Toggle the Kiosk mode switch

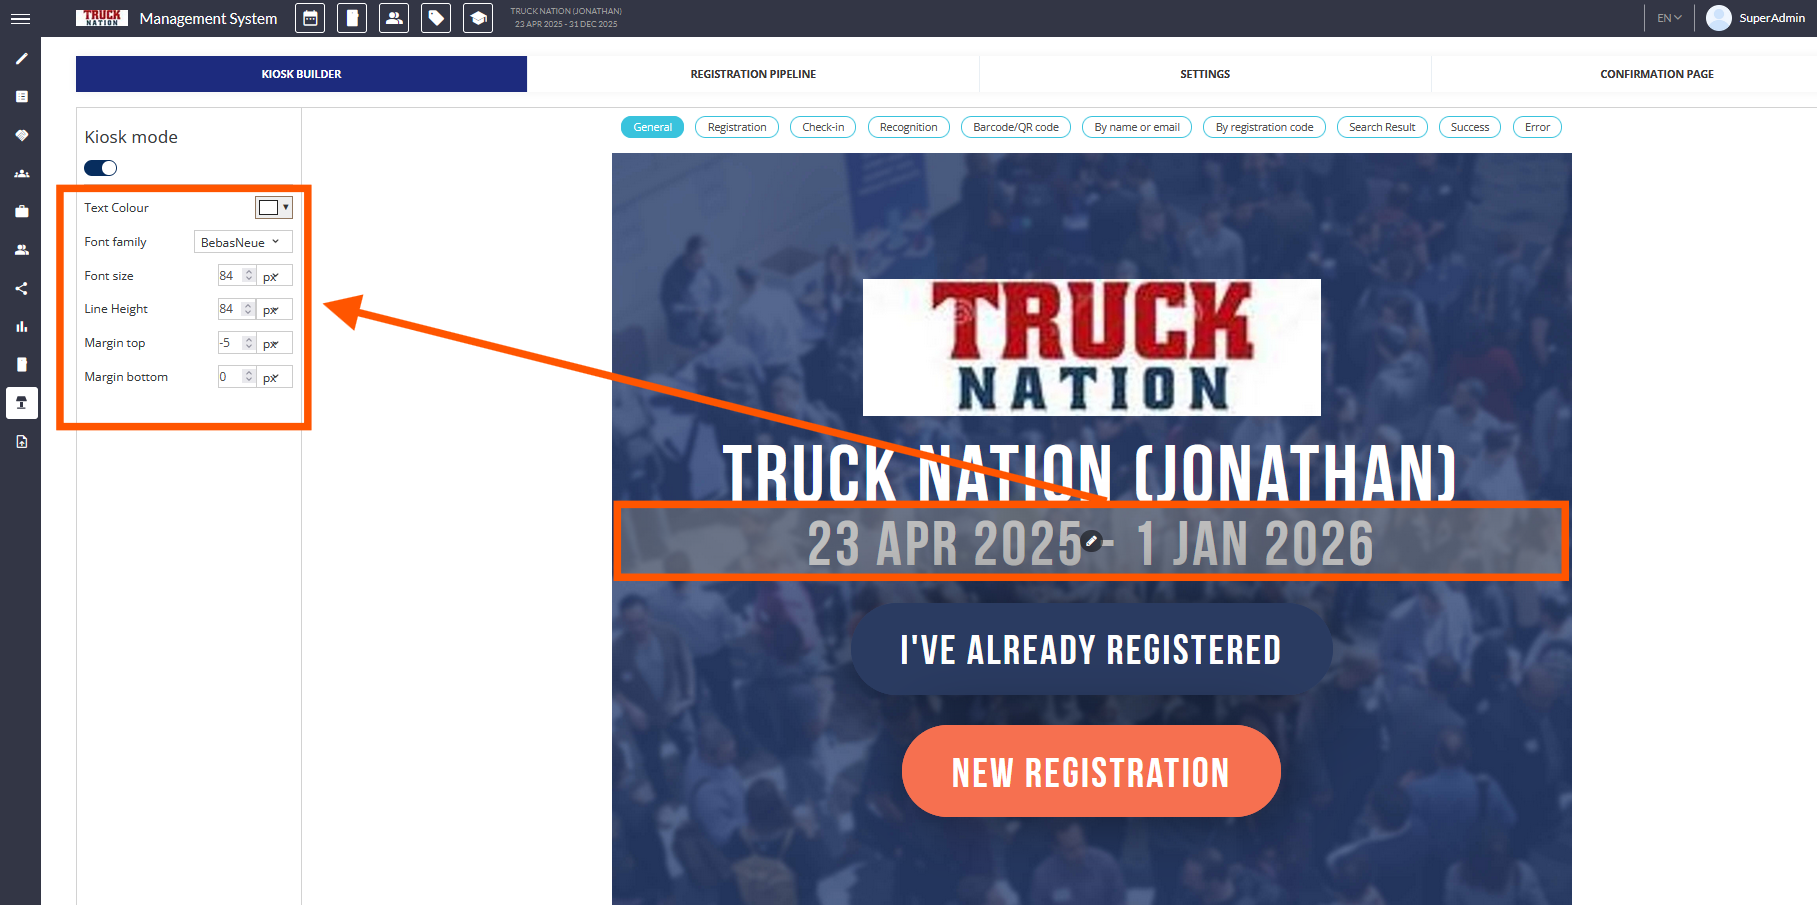tap(101, 168)
